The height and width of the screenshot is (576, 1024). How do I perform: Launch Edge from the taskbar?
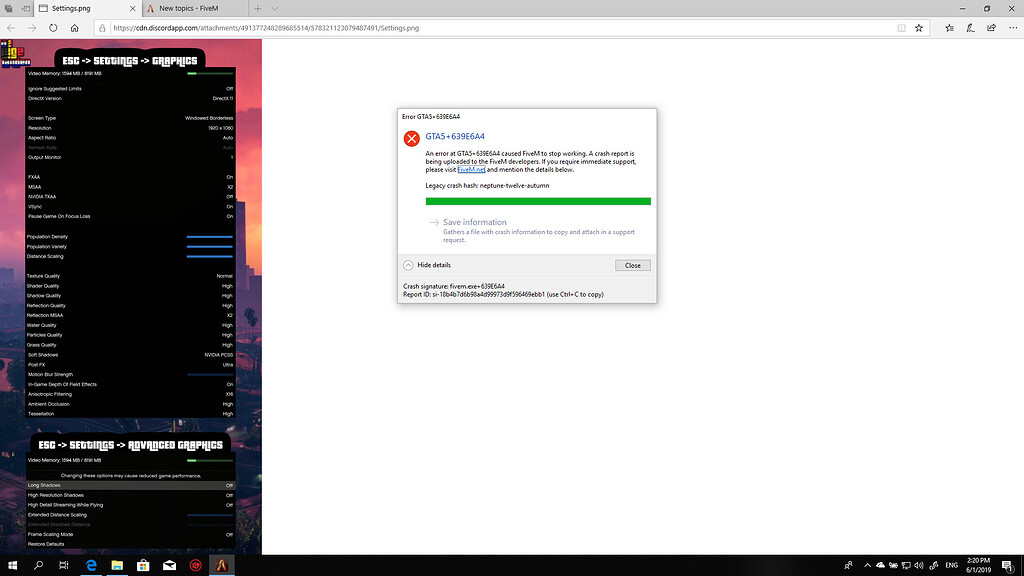(x=91, y=565)
